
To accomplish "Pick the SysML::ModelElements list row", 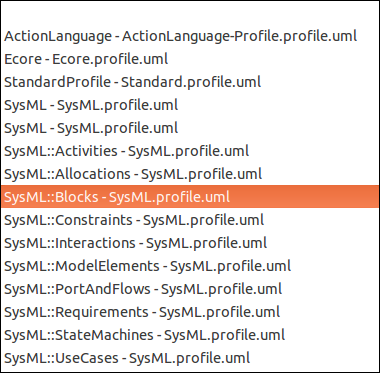I will [x=190, y=266].
